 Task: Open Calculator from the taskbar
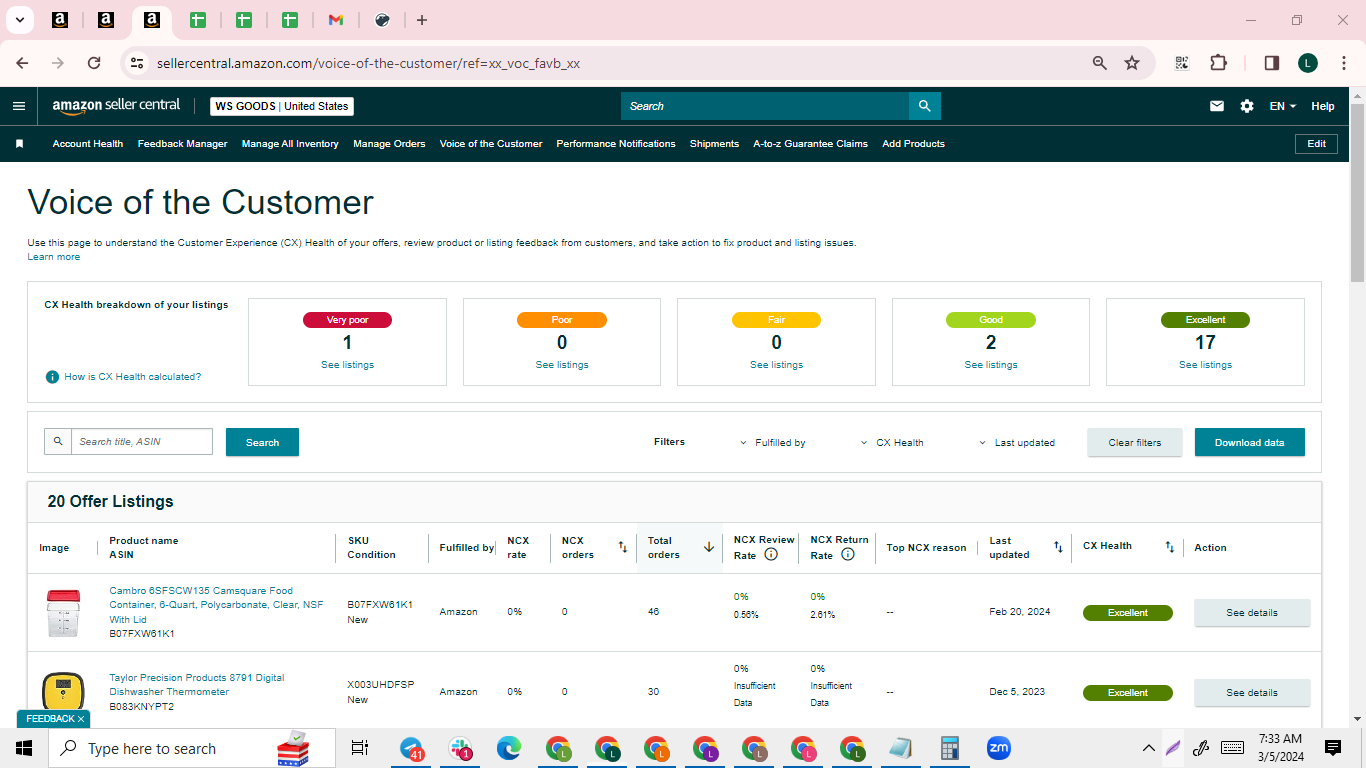tap(950, 748)
